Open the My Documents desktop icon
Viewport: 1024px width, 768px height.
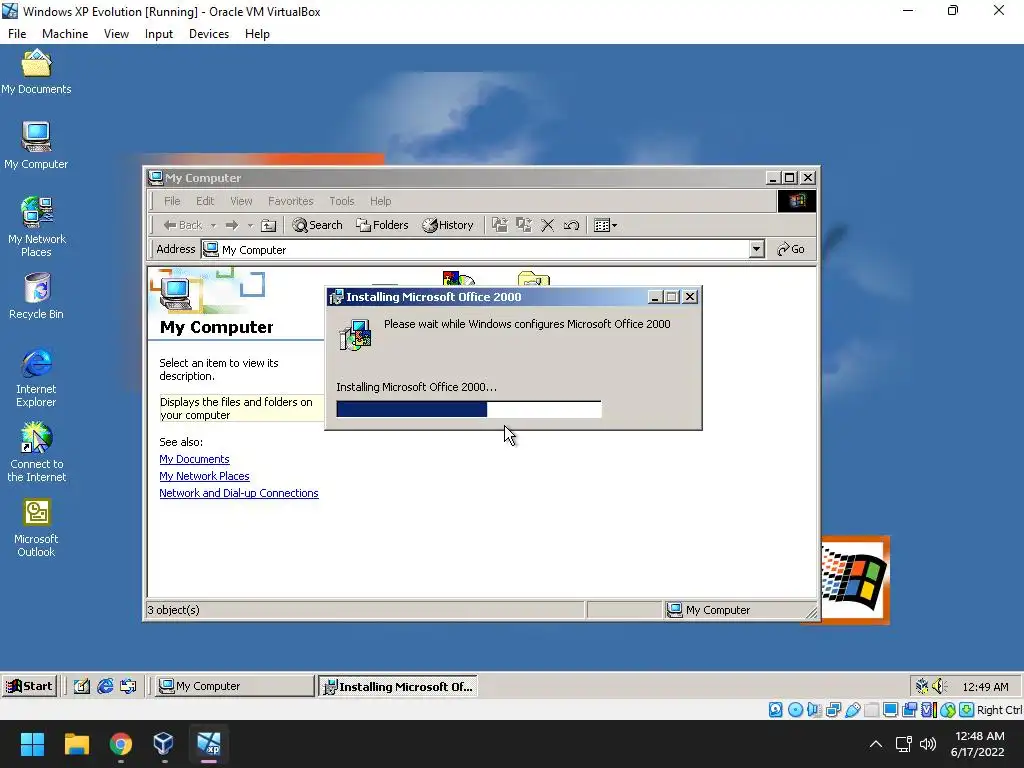coord(36,72)
